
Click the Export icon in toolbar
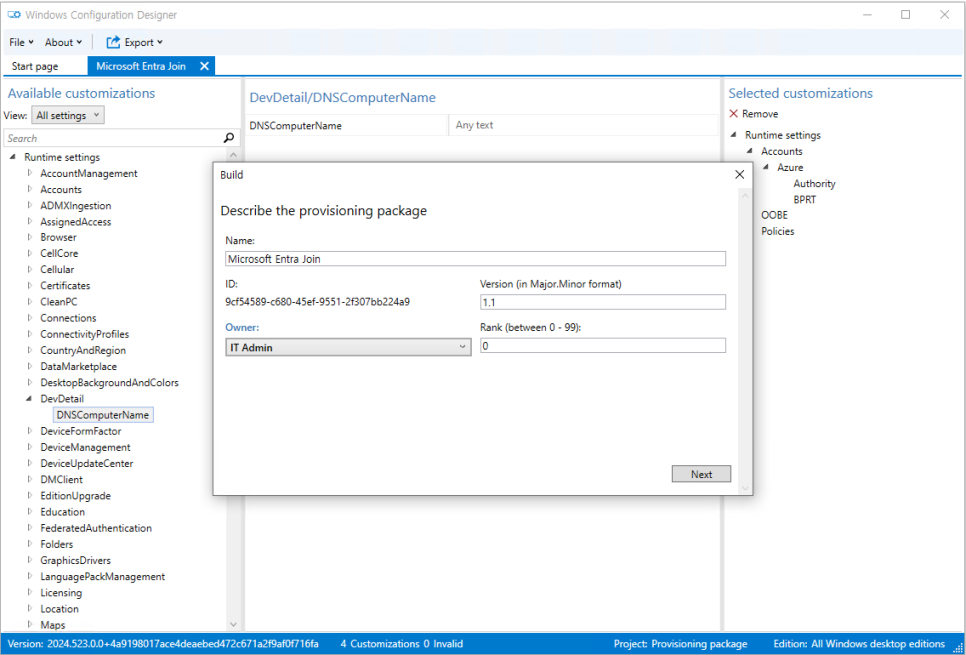[113, 42]
